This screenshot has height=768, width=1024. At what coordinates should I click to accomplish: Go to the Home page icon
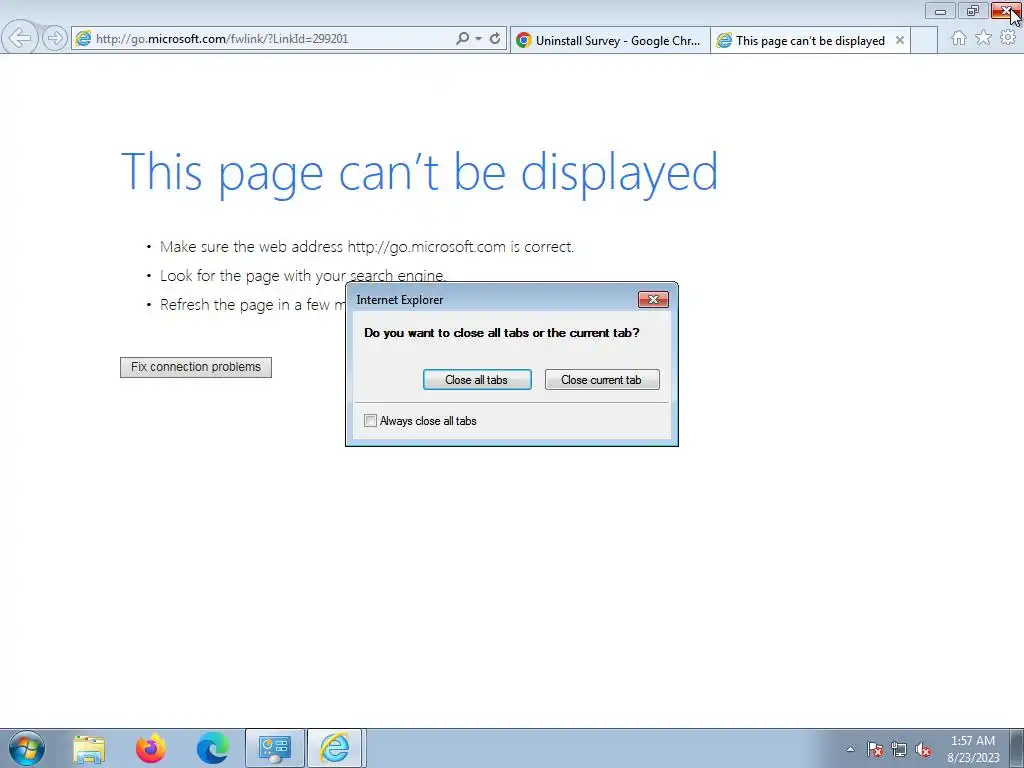click(959, 38)
